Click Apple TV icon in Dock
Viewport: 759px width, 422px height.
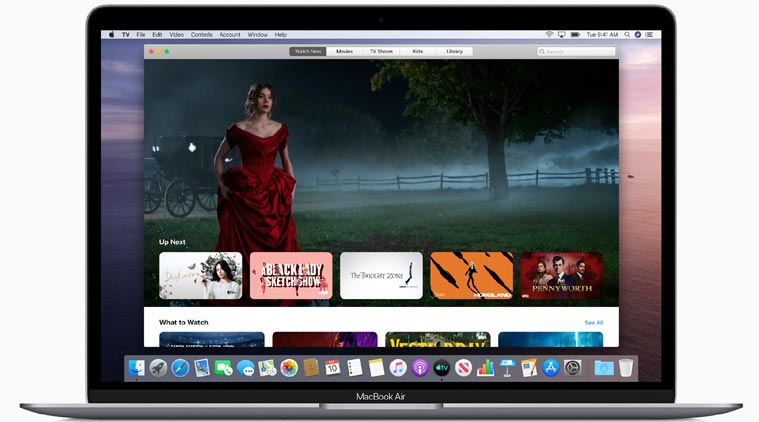point(441,368)
